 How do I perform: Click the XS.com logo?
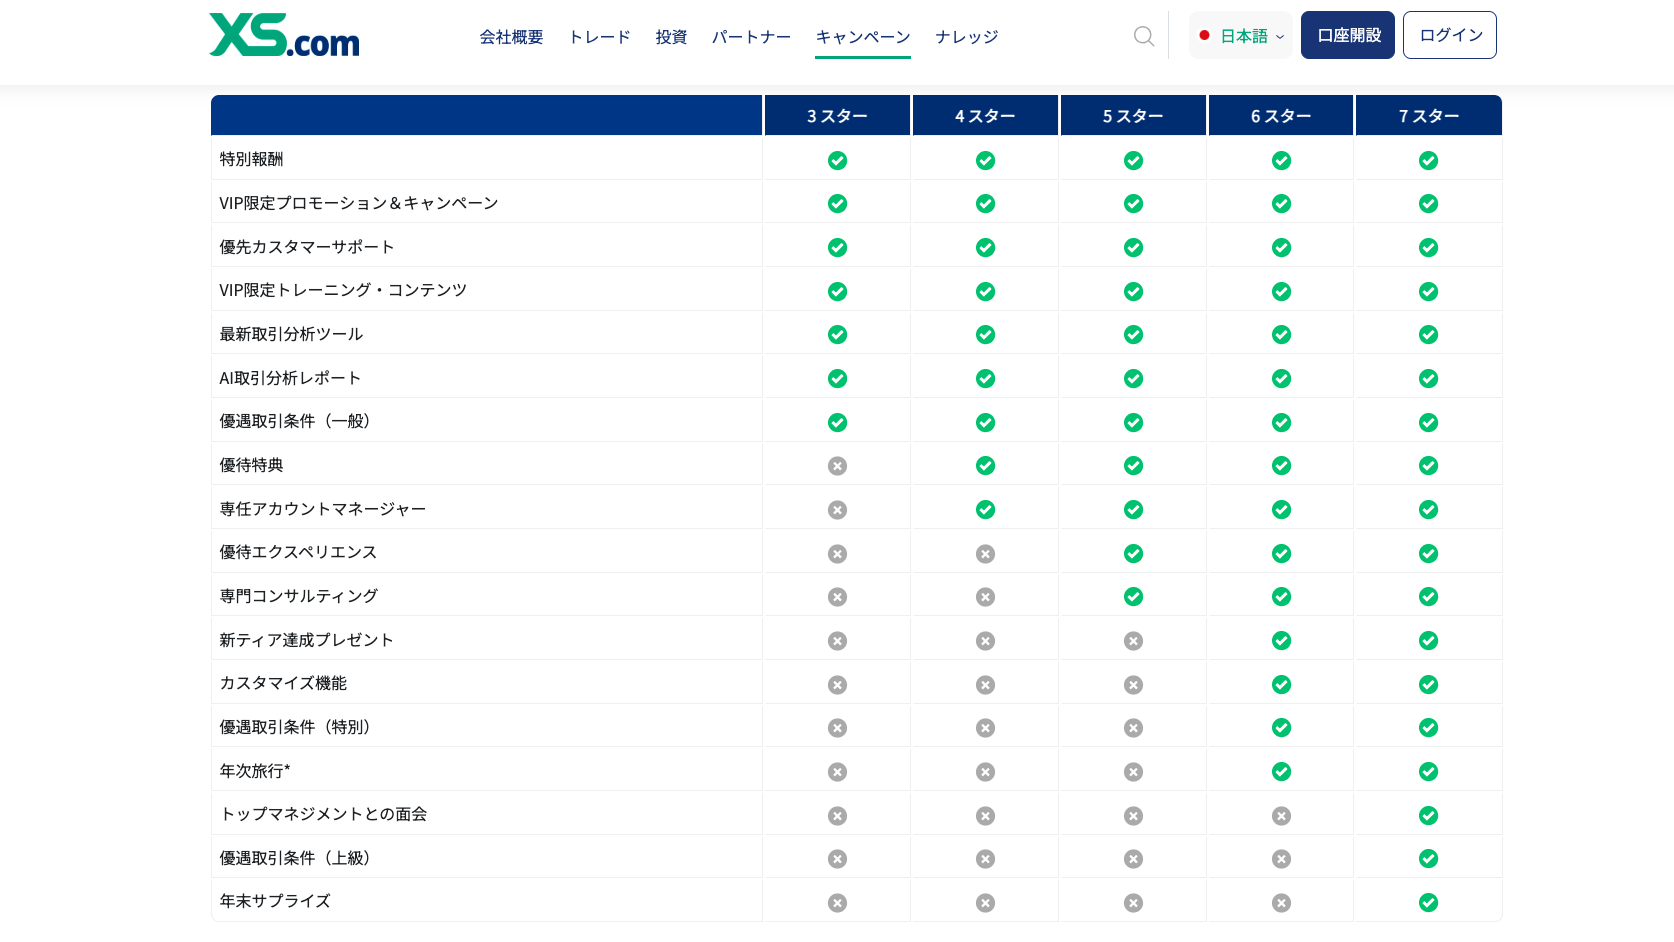coord(284,35)
